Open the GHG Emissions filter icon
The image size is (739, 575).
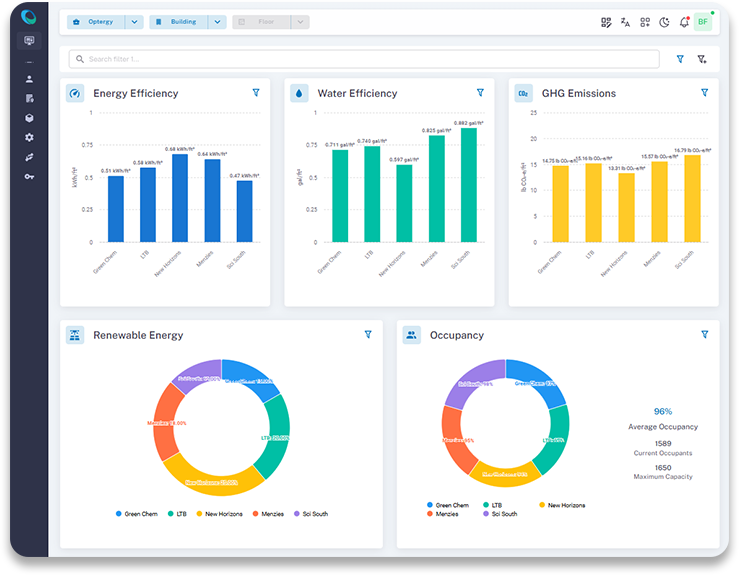(x=704, y=93)
